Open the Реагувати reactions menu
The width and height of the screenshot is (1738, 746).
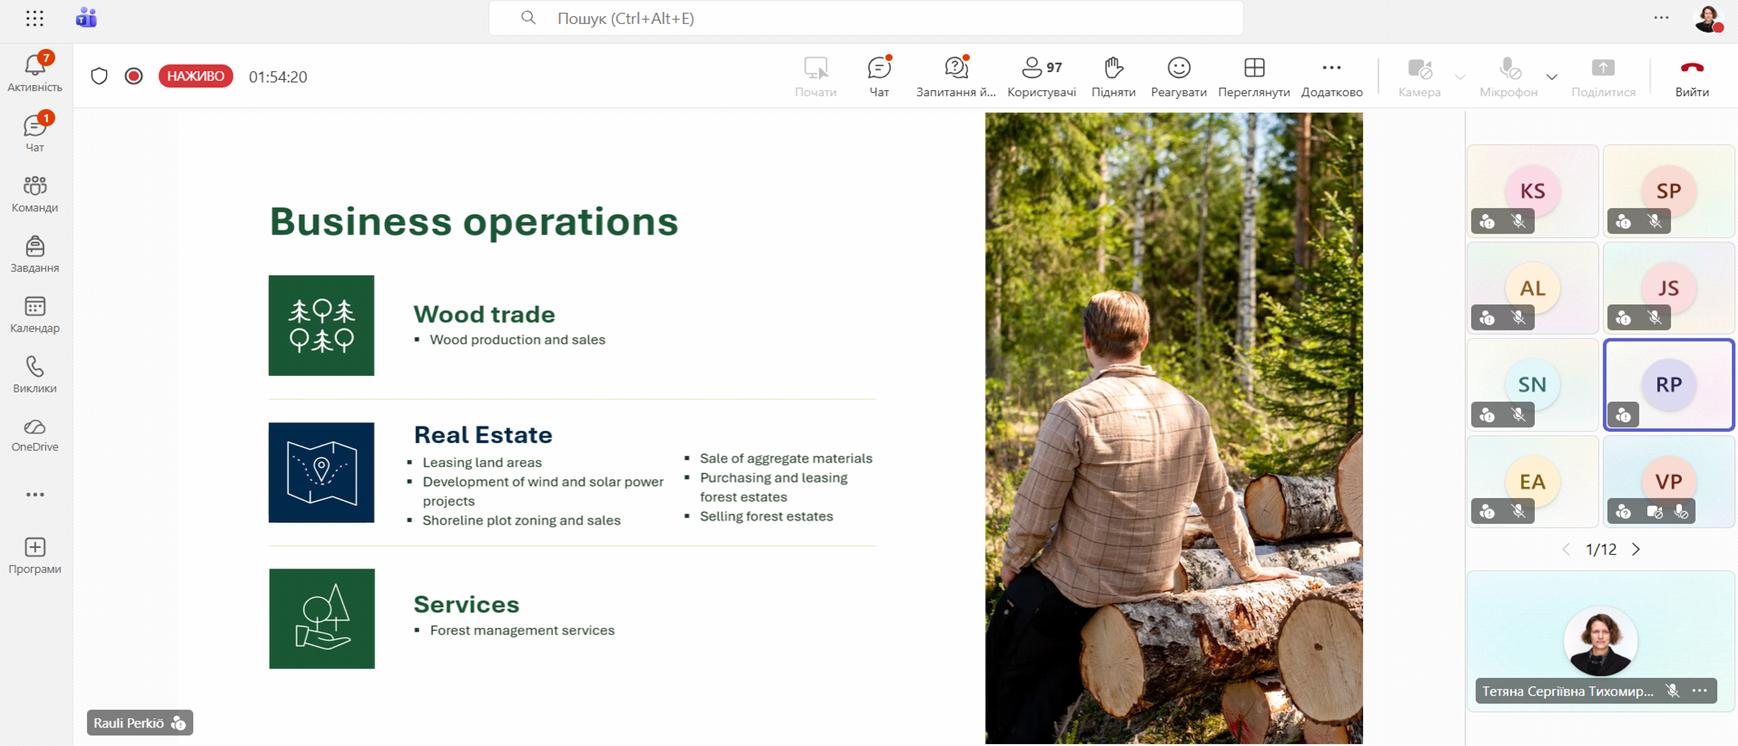(1178, 75)
